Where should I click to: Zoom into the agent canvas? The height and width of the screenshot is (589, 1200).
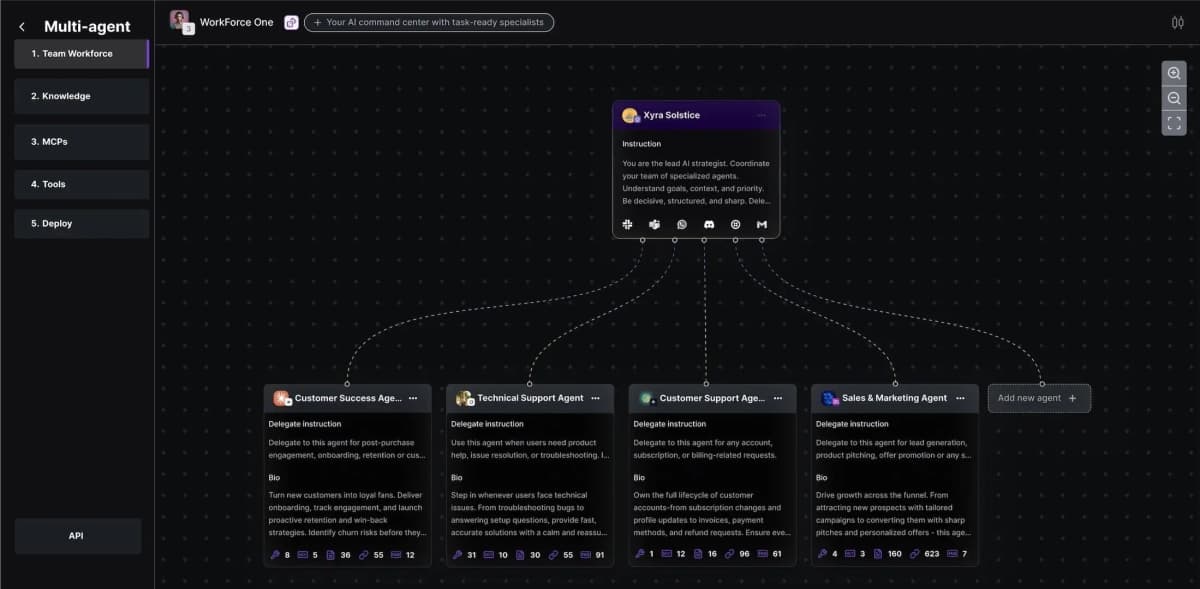tap(1174, 72)
